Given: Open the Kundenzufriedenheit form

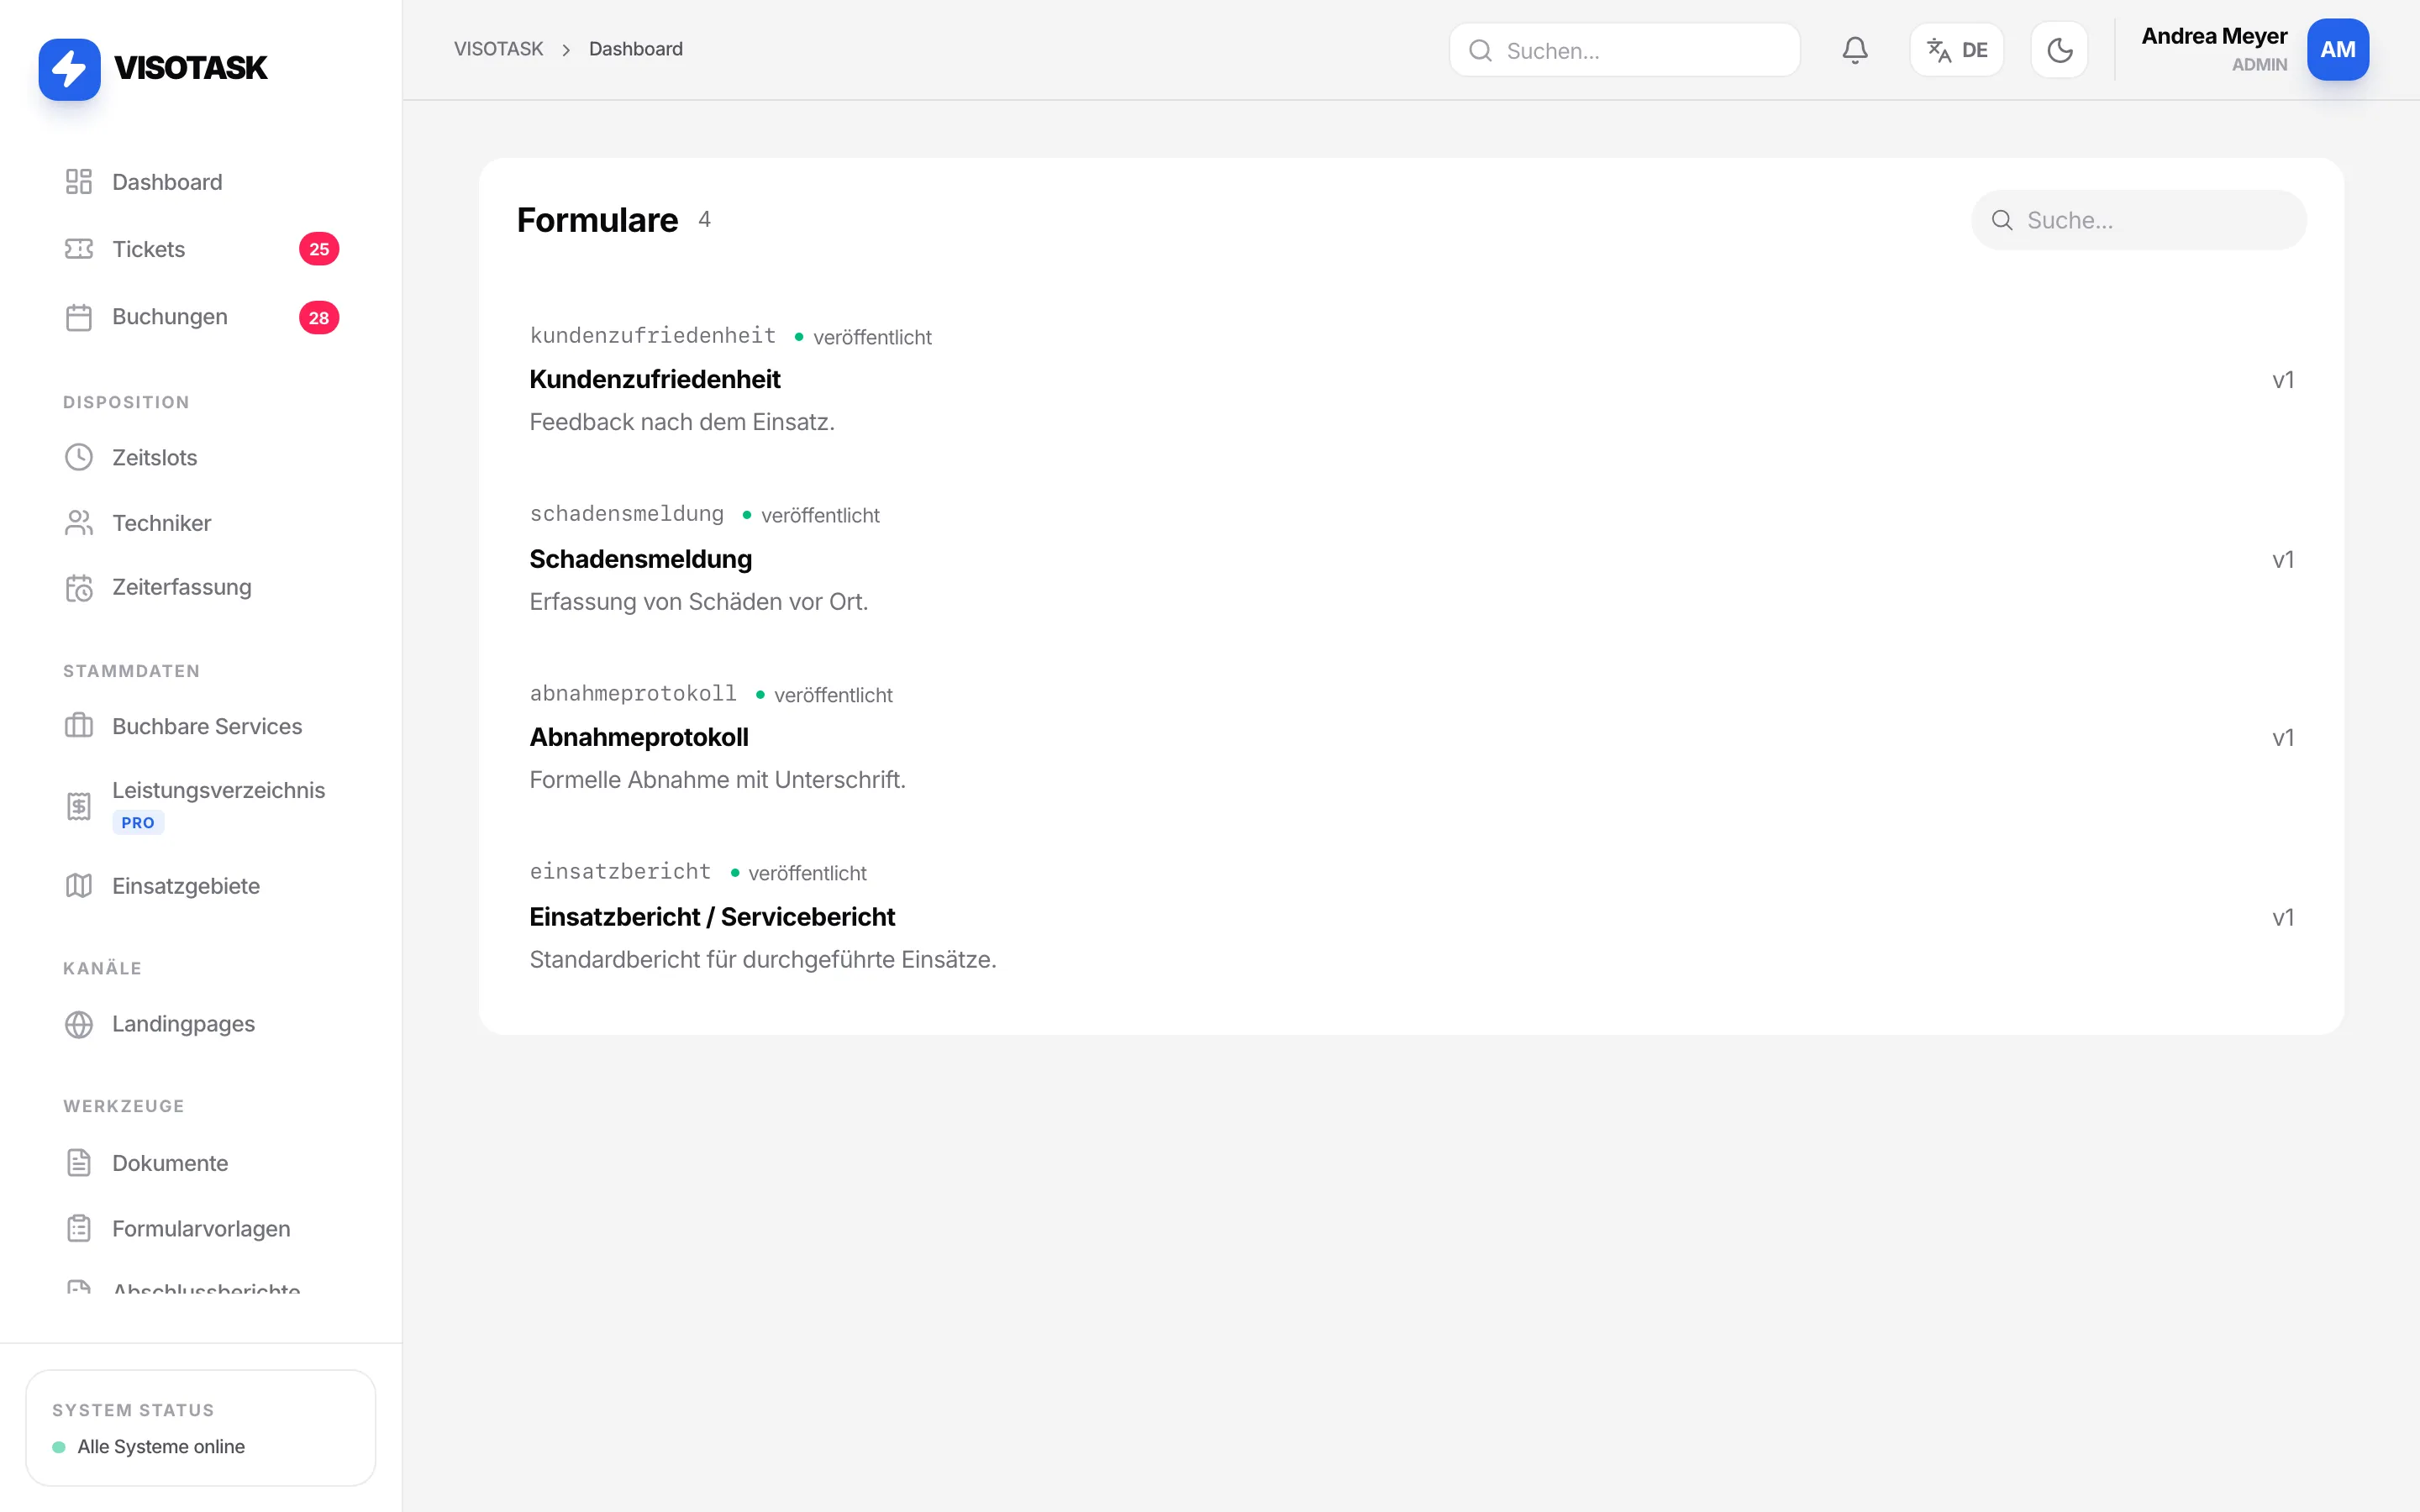Looking at the screenshot, I should pos(1411,380).
